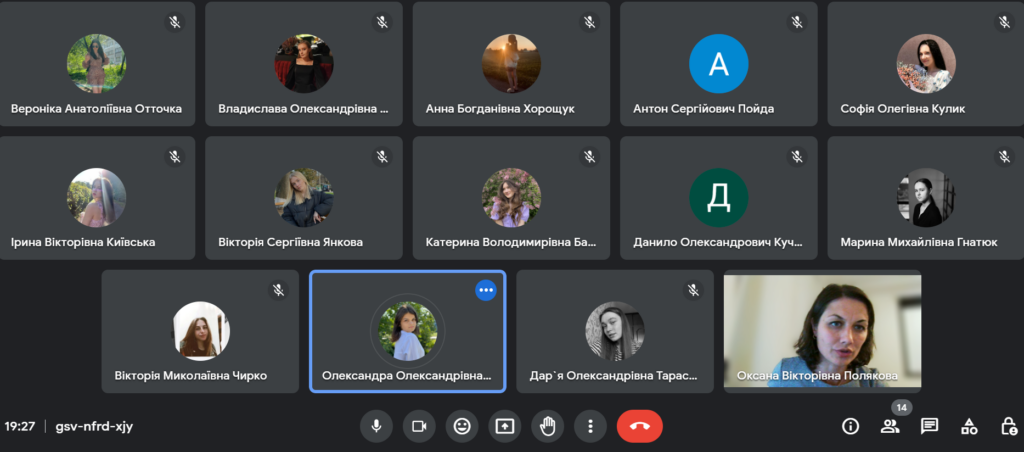Open host controls lock icon
The width and height of the screenshot is (1024, 452).
tap(1008, 426)
